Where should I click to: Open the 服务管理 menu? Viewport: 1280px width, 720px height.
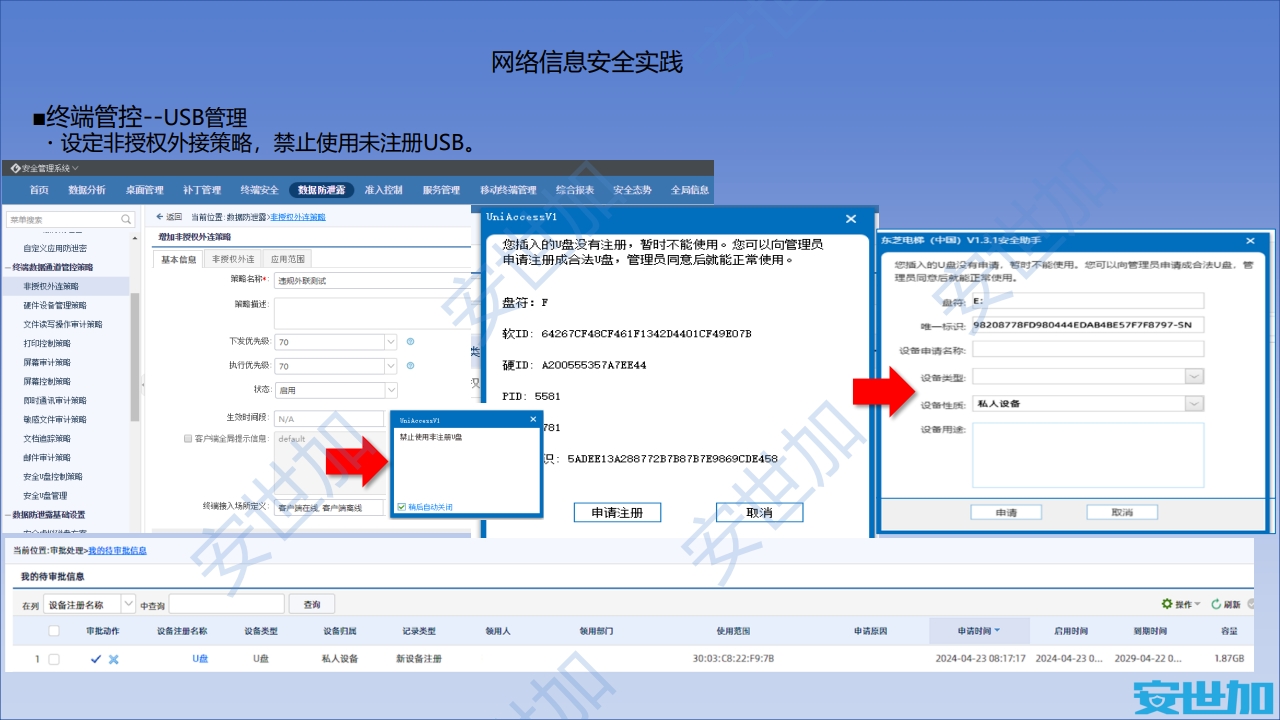441,190
